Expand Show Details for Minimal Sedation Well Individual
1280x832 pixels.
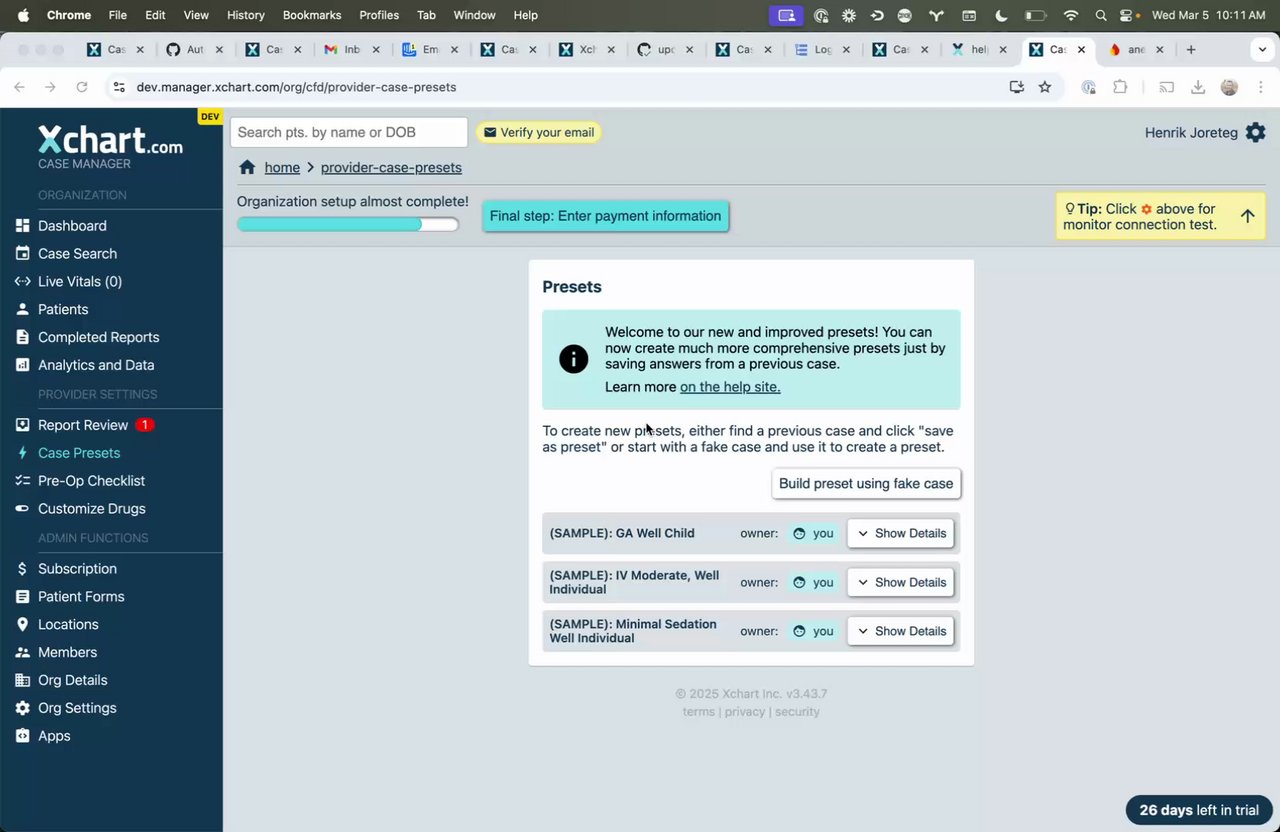point(900,632)
